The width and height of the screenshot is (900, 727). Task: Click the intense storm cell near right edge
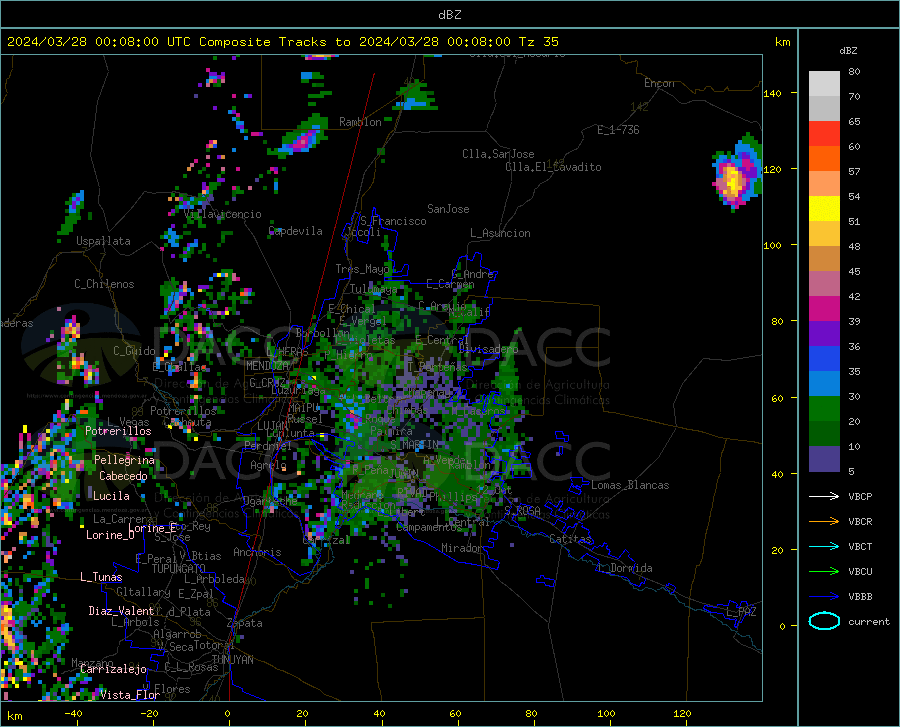[736, 175]
